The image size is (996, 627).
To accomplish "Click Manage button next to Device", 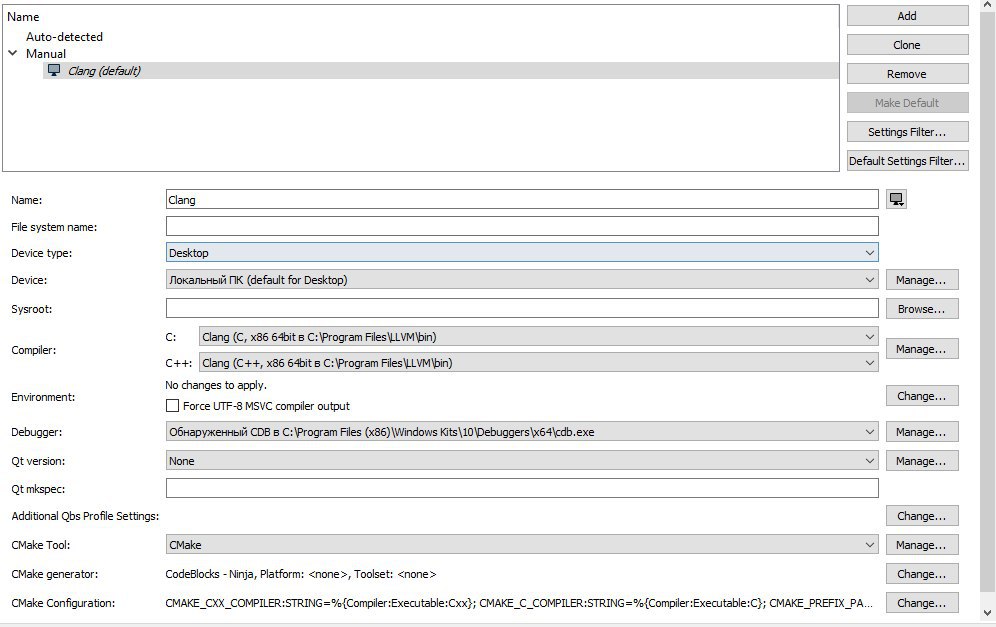I will pyautogui.click(x=922, y=280).
